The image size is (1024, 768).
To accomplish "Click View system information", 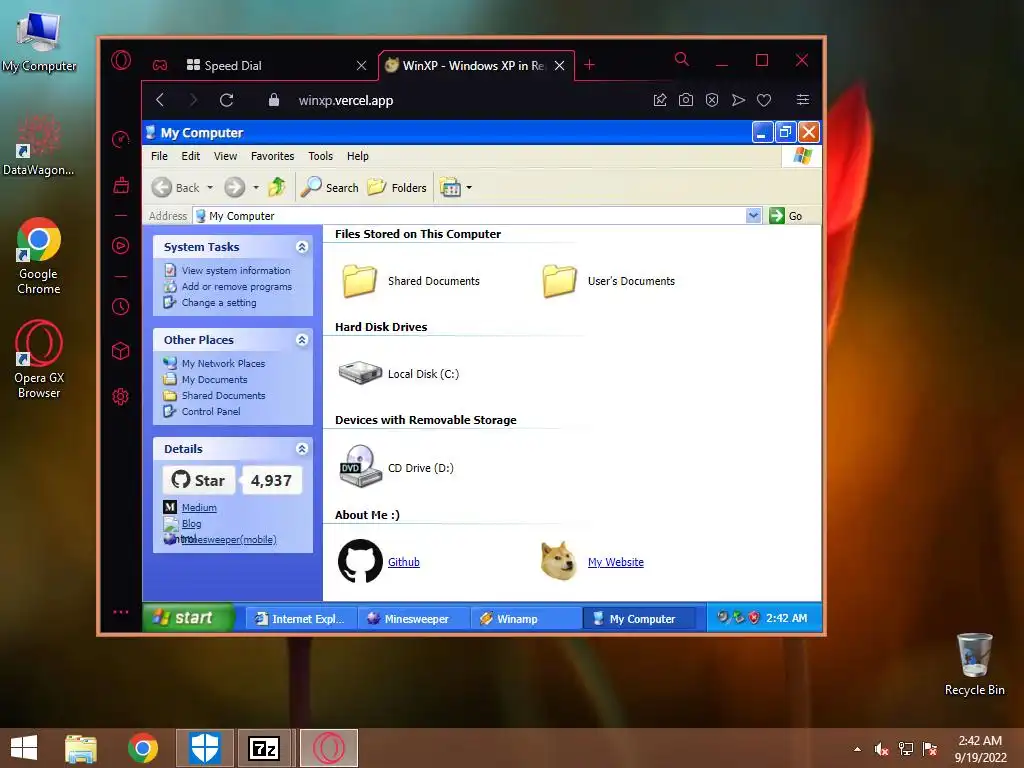I will (236, 270).
